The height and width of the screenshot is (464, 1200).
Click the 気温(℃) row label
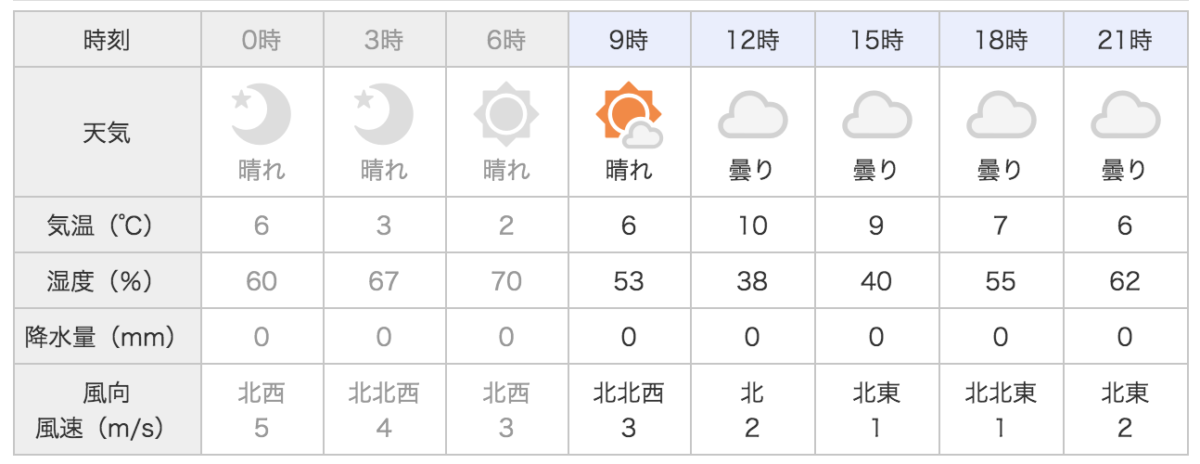point(106,226)
